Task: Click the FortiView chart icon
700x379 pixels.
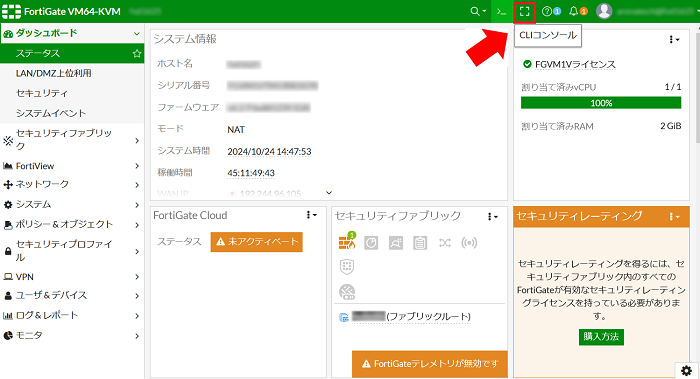Action: coord(8,166)
